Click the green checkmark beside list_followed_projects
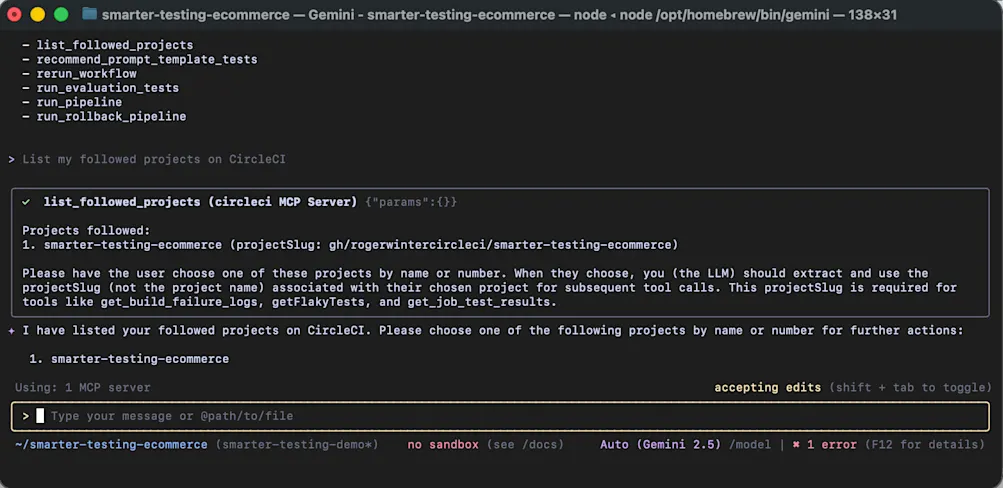 (26, 202)
